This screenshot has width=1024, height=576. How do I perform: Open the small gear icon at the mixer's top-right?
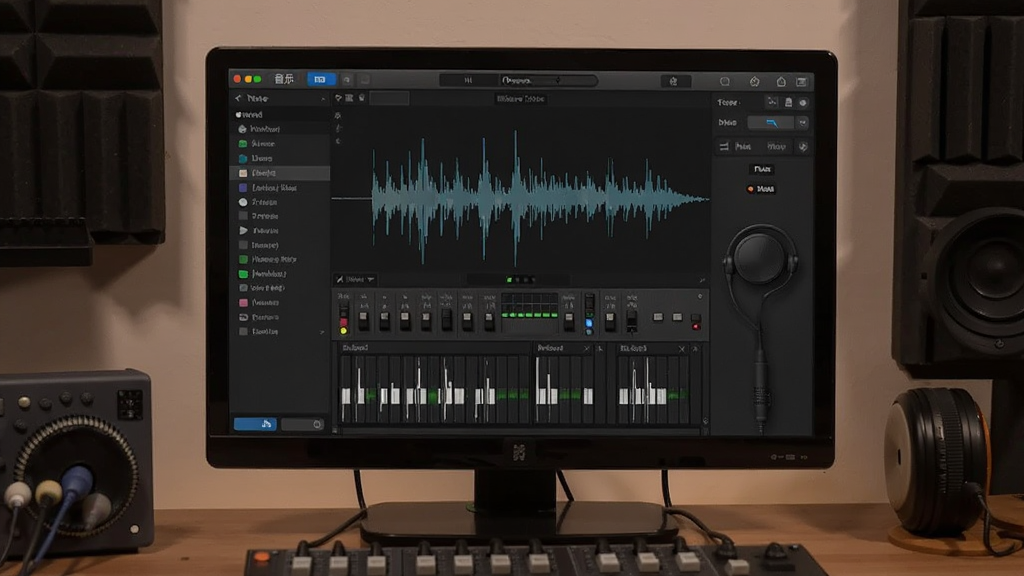700,296
